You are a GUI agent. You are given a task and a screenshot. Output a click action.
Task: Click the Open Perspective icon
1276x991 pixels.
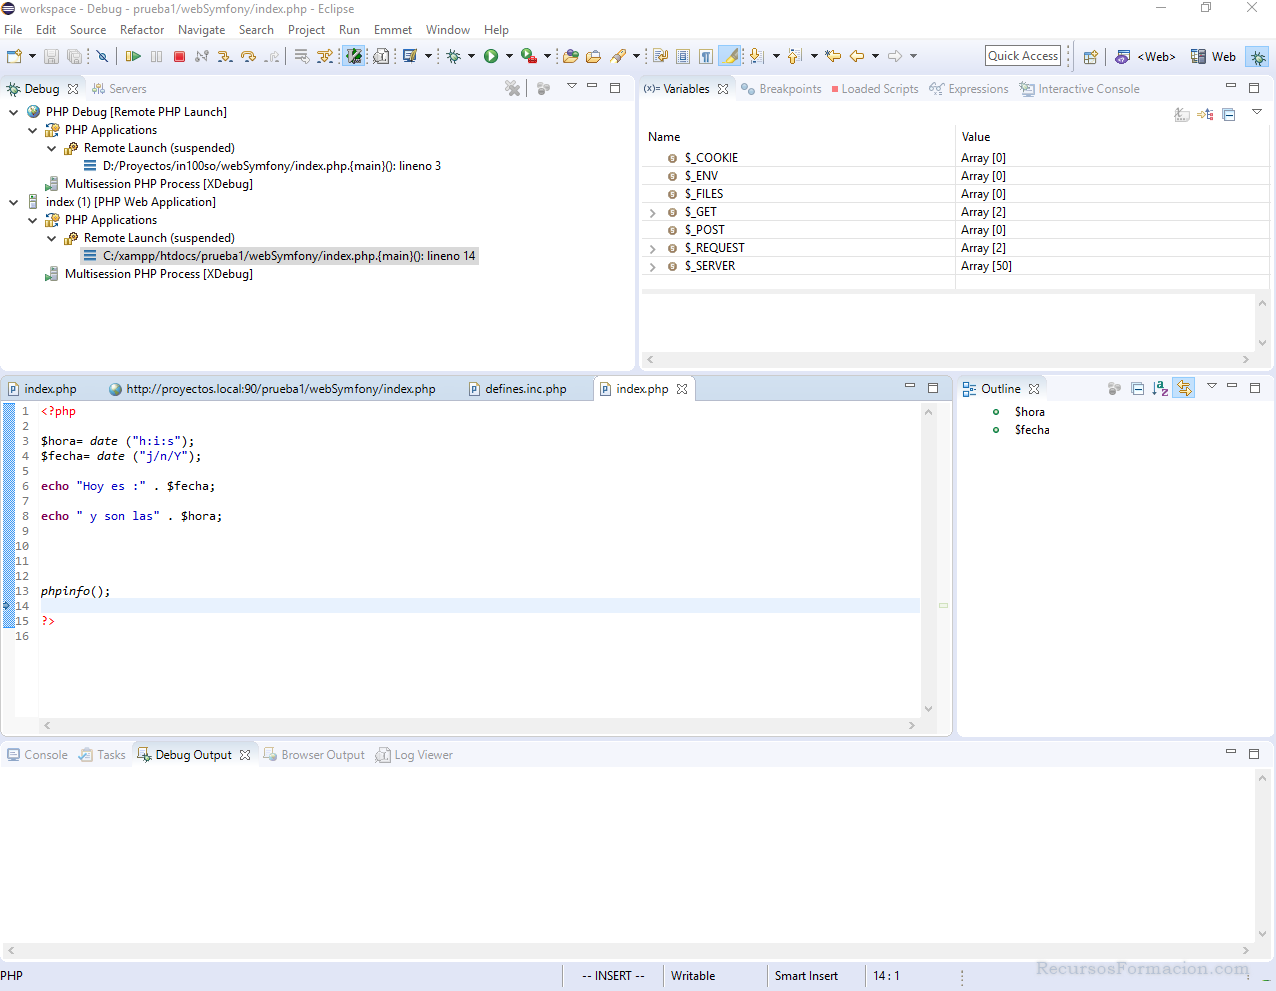1090,57
